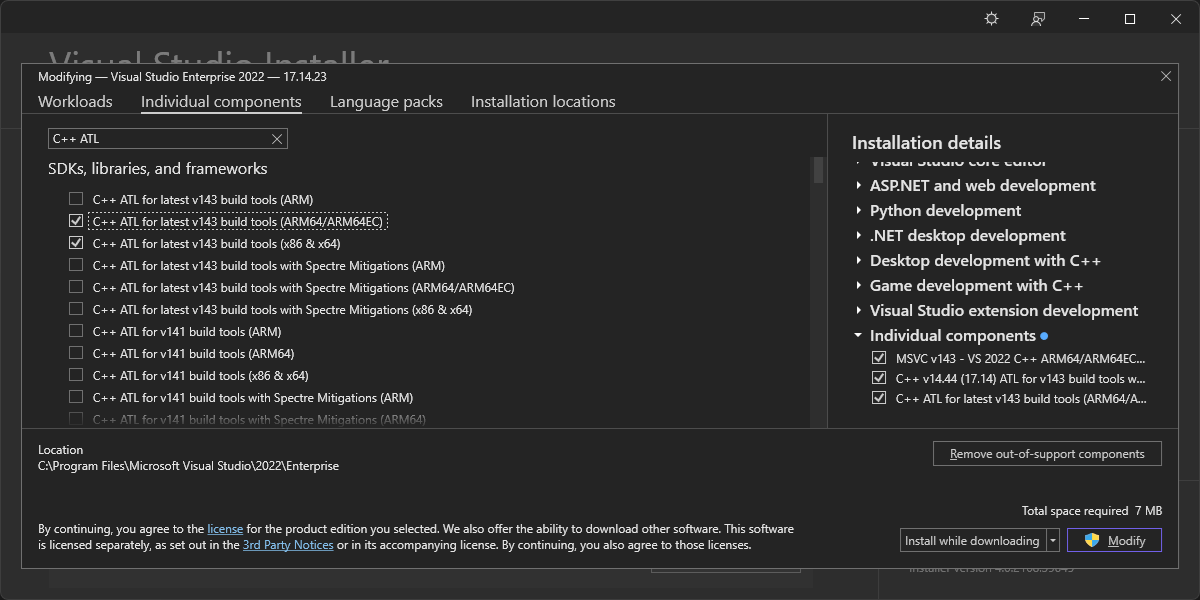This screenshot has width=1200, height=600.
Task: Open the Install while downloading dropdown arrow
Action: [1053, 541]
